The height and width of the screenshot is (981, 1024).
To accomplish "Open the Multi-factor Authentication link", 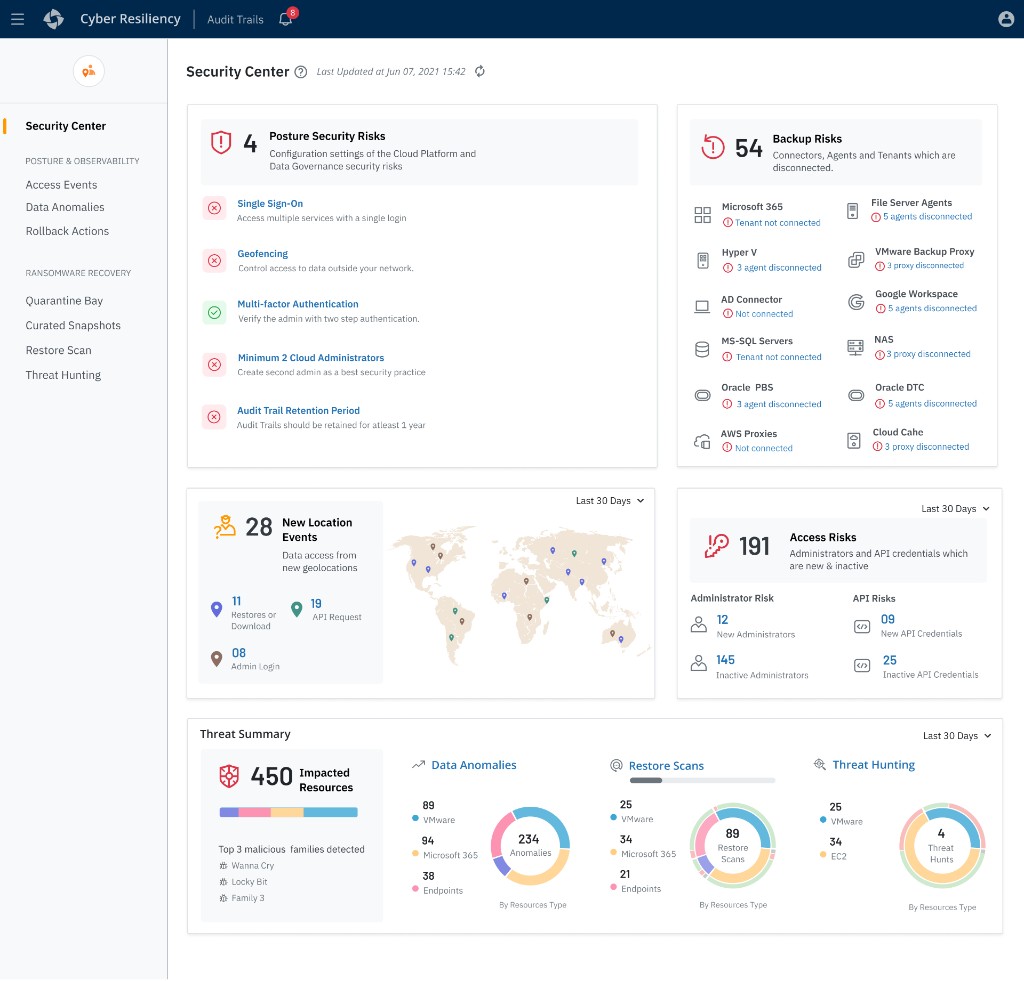I will pos(298,304).
